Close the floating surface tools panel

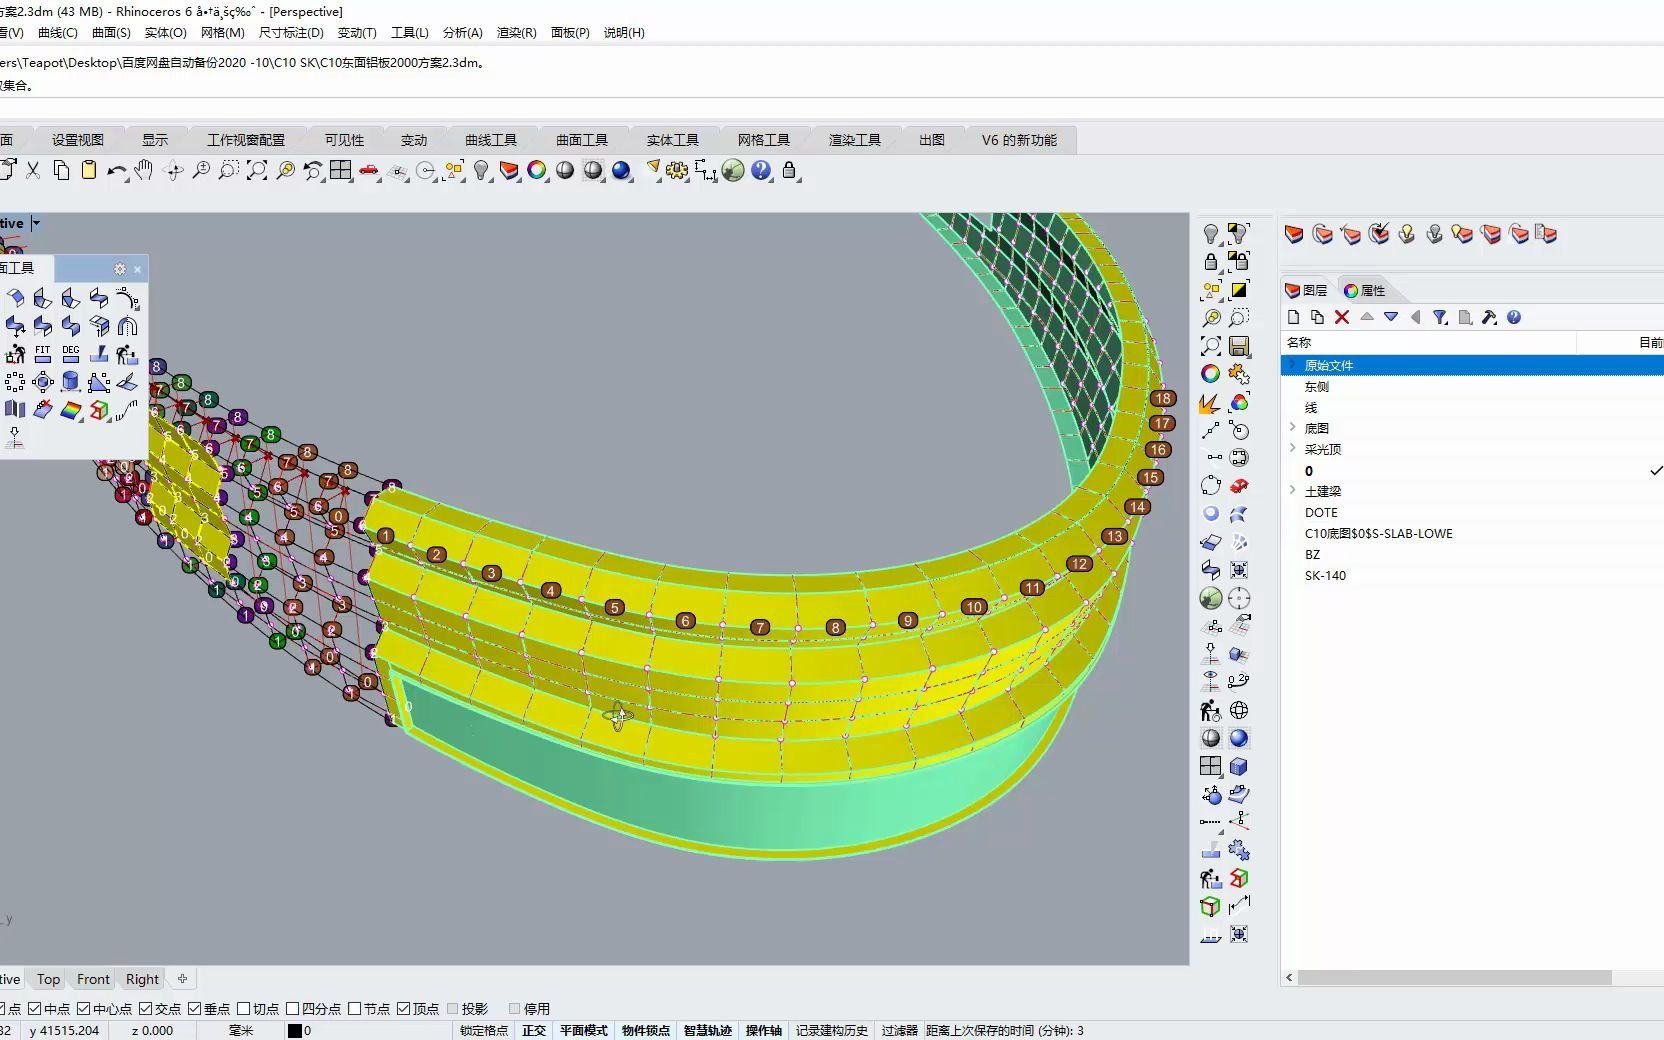coord(138,269)
